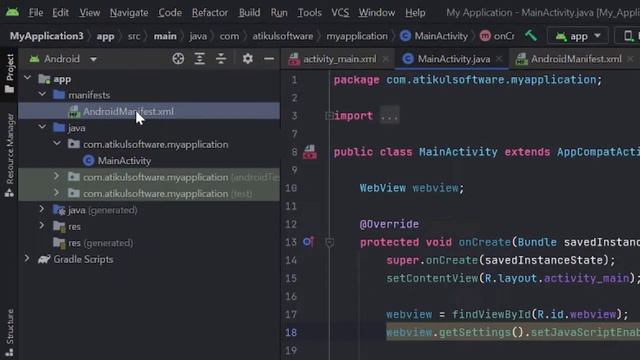Click the main breadcrumb
This screenshot has width=640, height=360.
165,36
